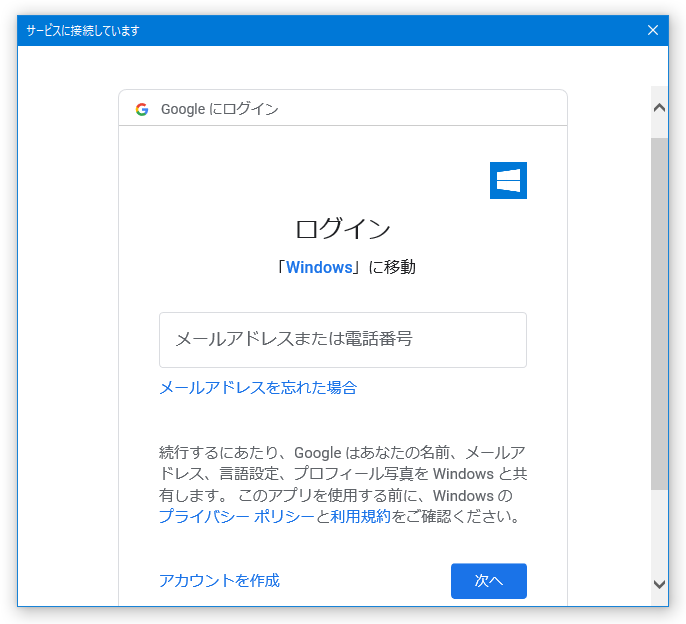
Task: Focus the email or phone number field
Action: click(343, 340)
